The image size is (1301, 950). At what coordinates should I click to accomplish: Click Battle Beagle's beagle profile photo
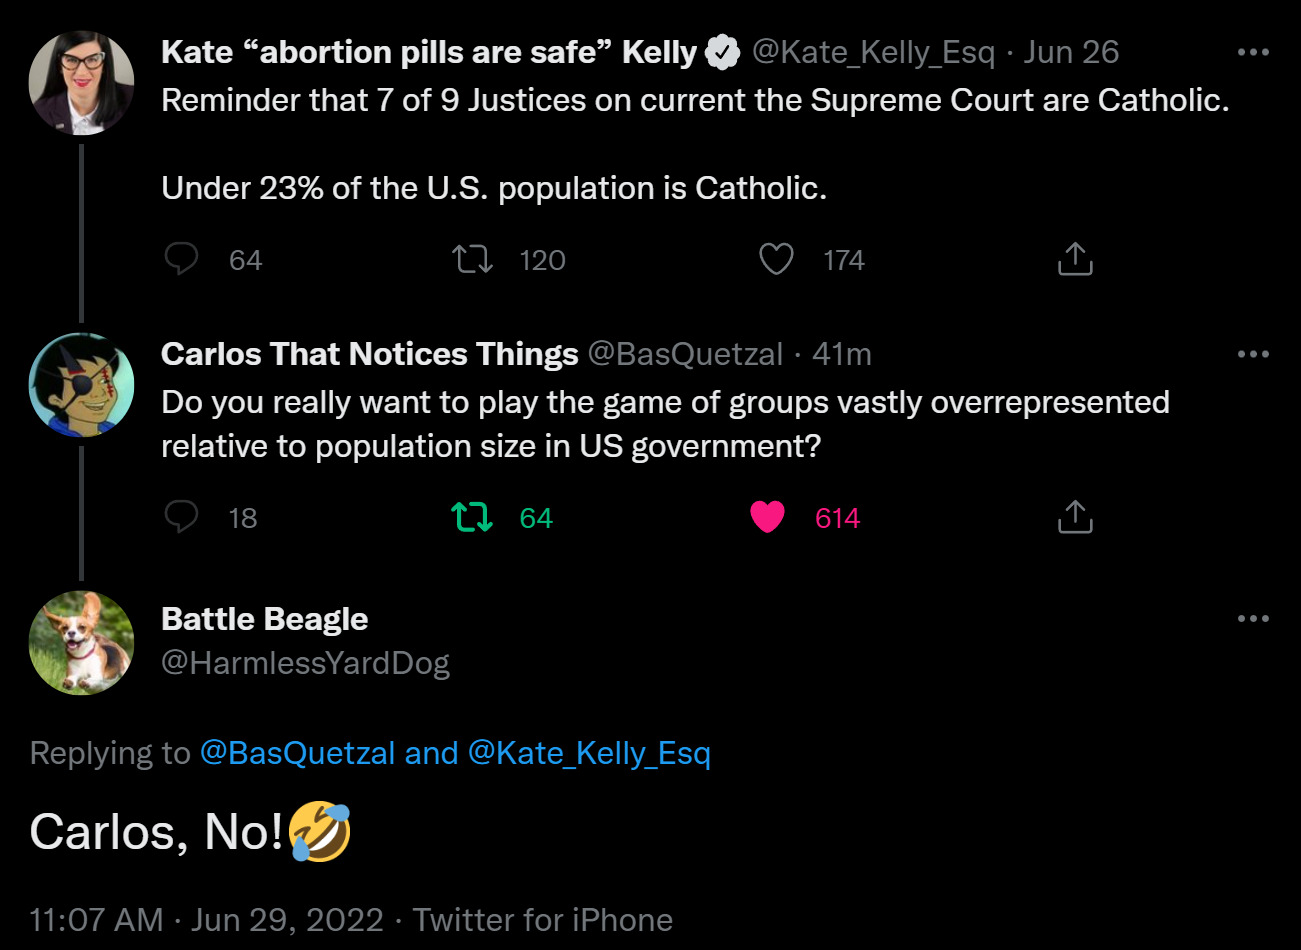coord(81,642)
